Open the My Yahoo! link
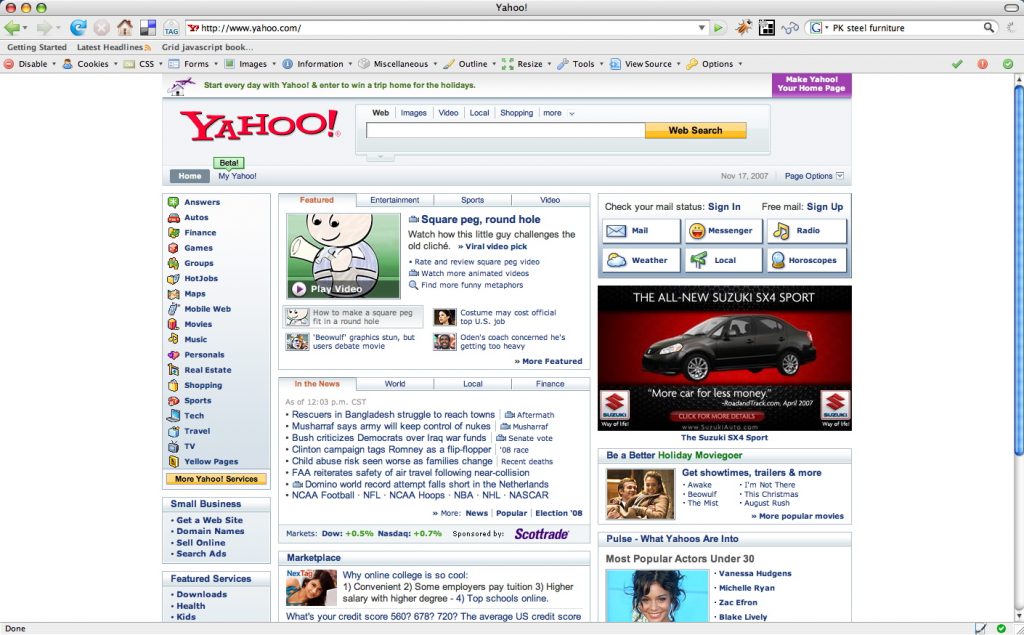 pyautogui.click(x=237, y=176)
